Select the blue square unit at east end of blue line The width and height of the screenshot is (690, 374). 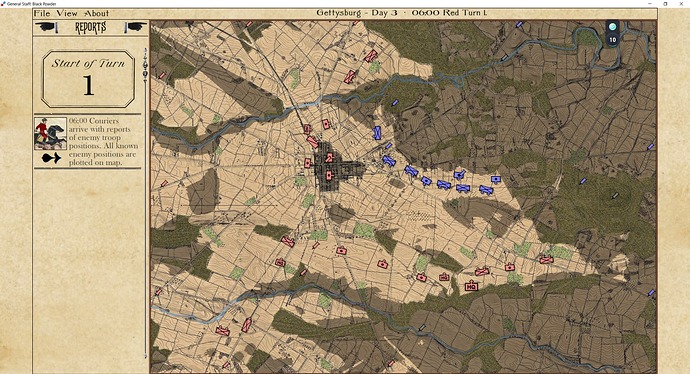[496, 179]
